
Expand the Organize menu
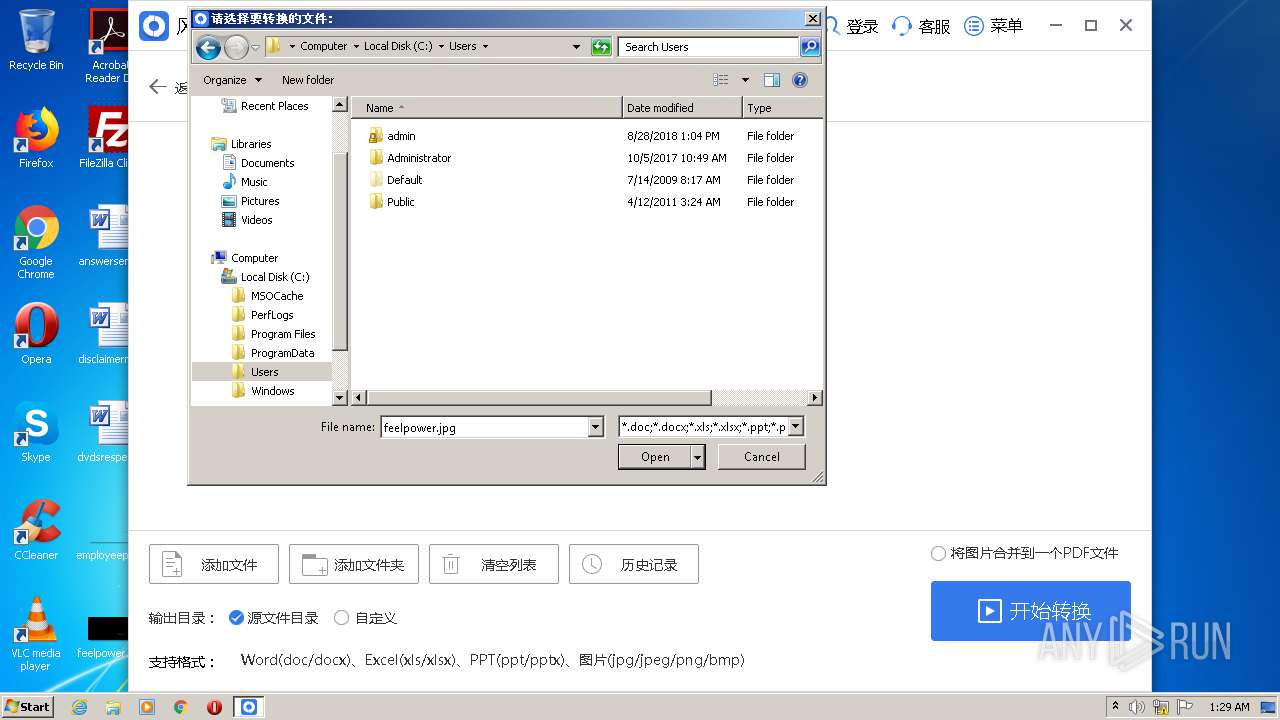tap(233, 80)
